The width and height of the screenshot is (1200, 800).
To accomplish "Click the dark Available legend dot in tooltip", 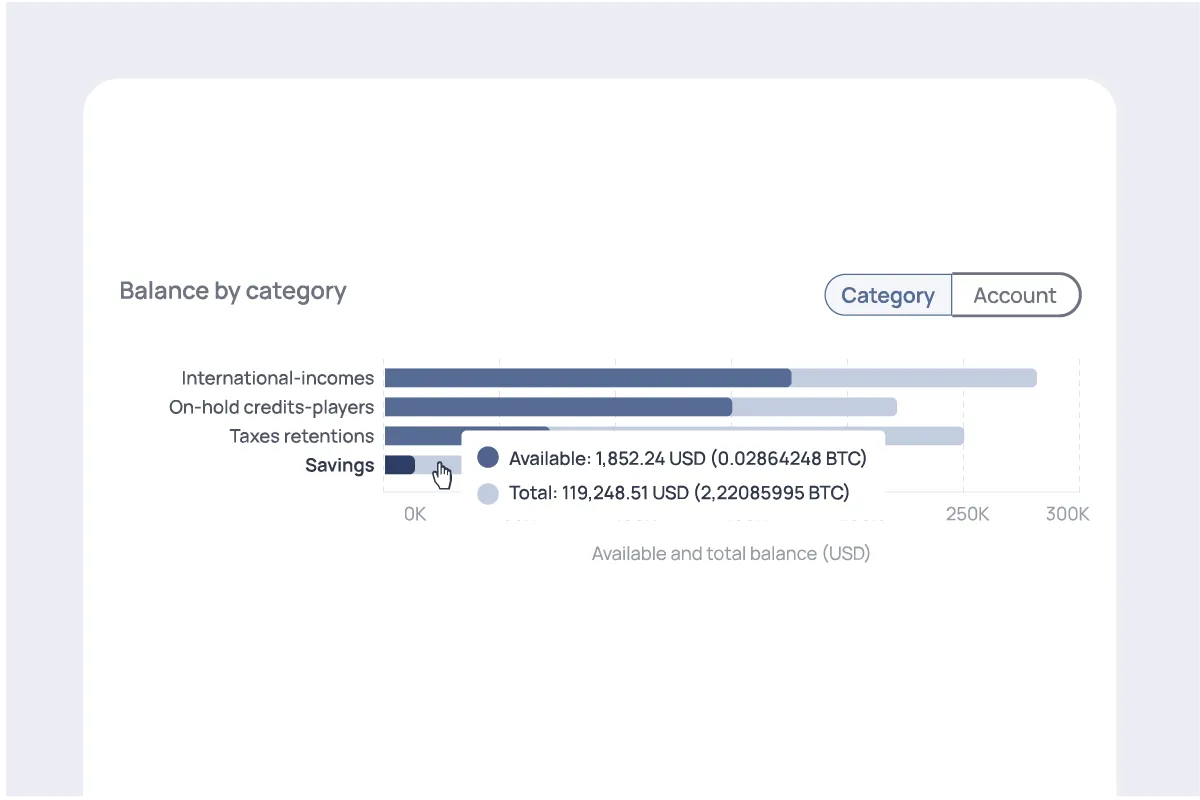I will pos(488,458).
